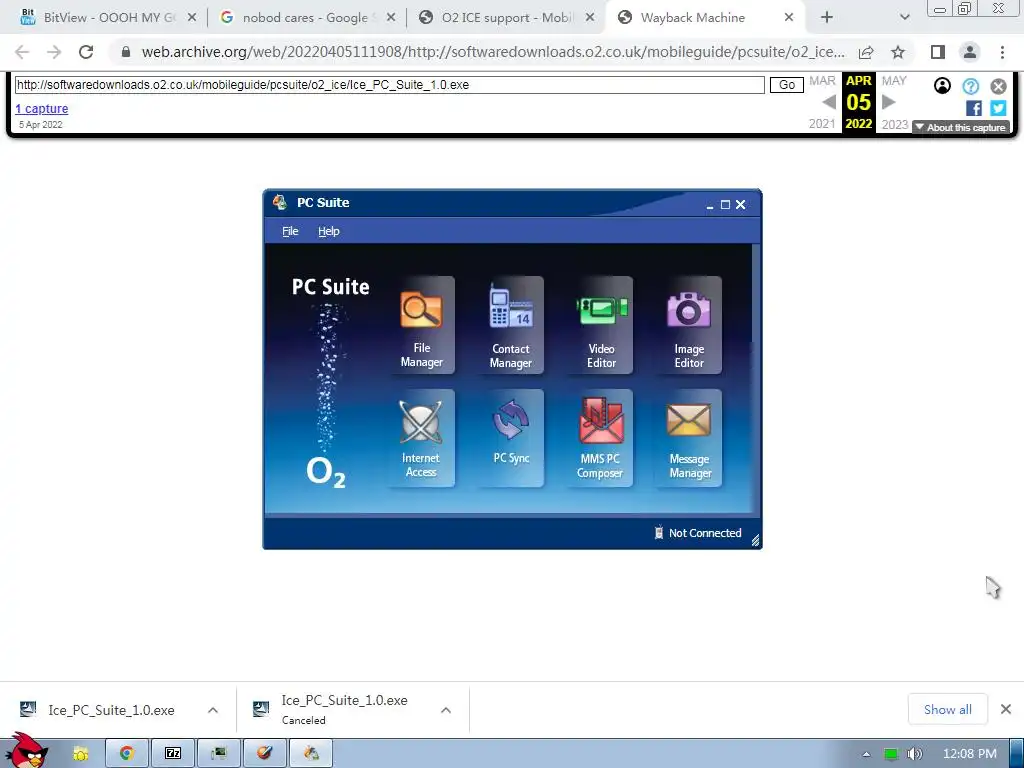Click the browser address bar URL
This screenshot has width=1024, height=768.
tap(493, 52)
